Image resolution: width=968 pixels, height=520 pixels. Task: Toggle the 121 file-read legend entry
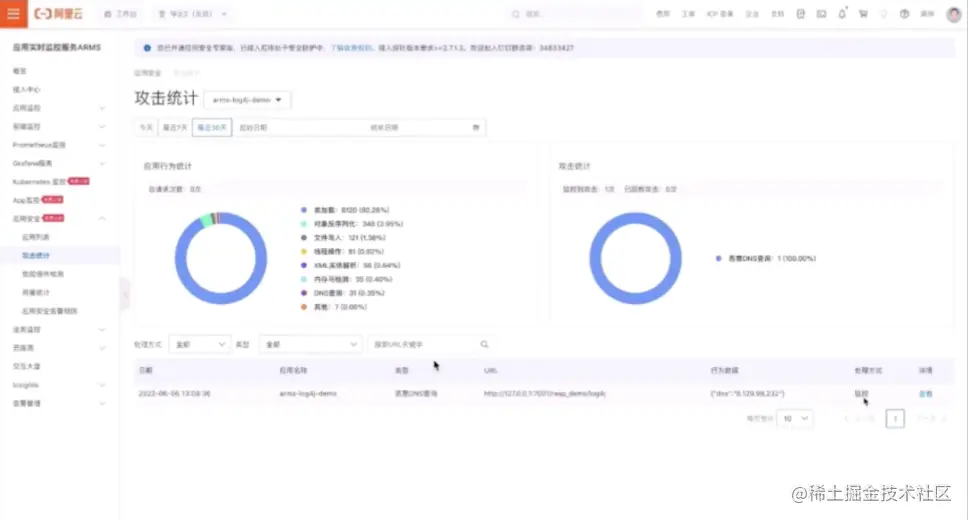tap(343, 238)
